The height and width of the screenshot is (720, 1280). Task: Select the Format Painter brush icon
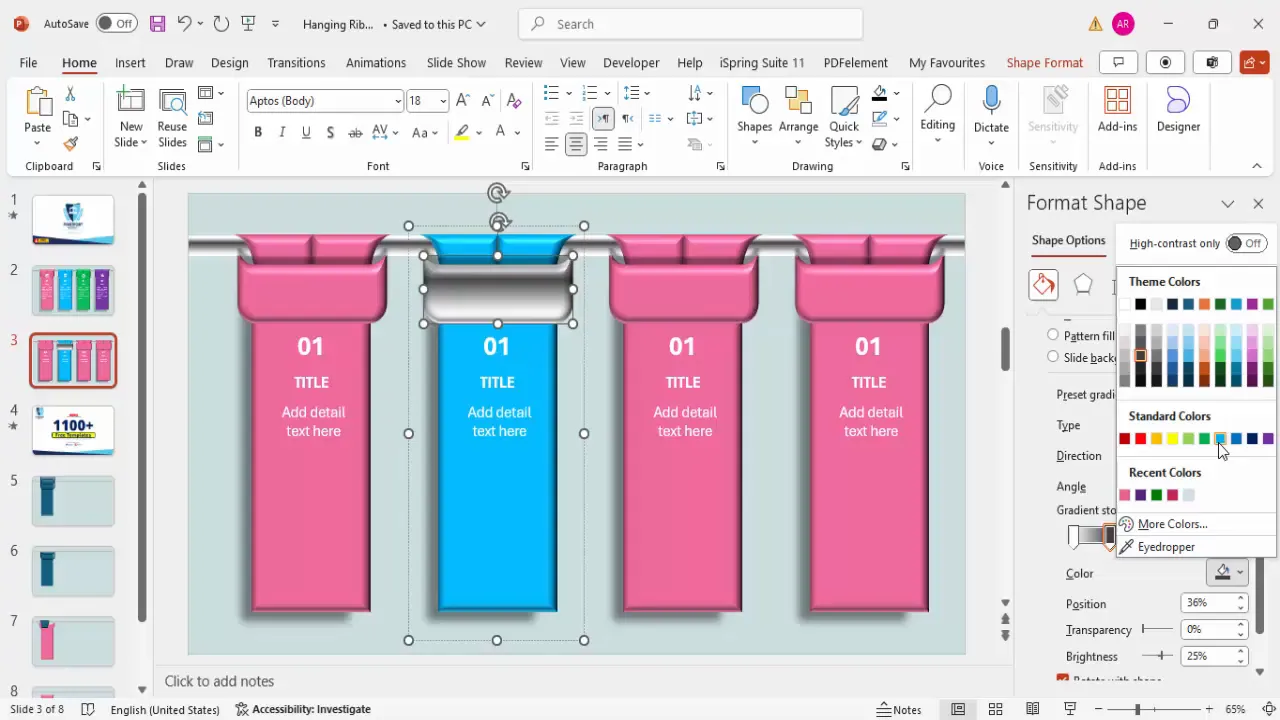pyautogui.click(x=70, y=144)
